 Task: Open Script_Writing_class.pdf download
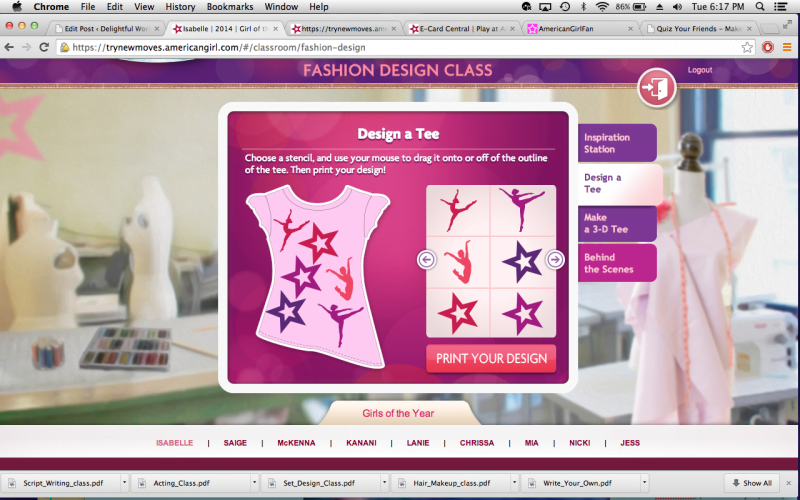63,483
